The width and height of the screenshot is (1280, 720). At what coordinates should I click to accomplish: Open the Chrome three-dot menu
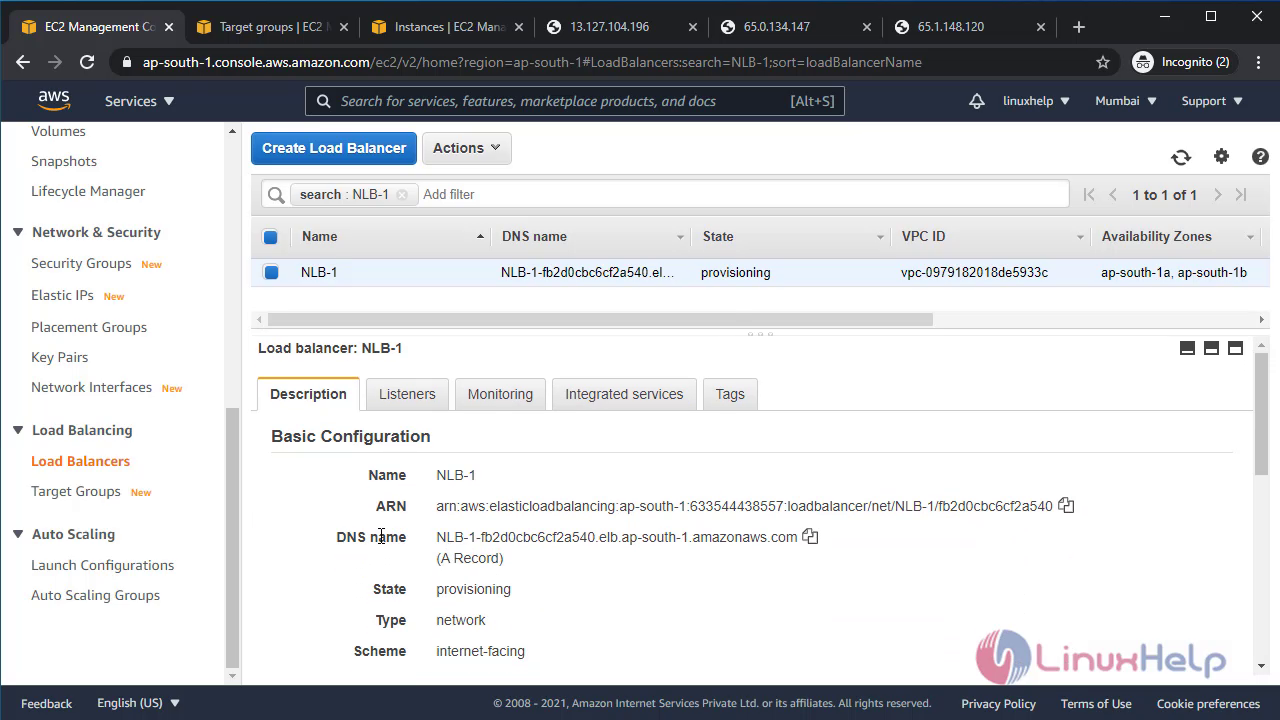click(x=1258, y=62)
